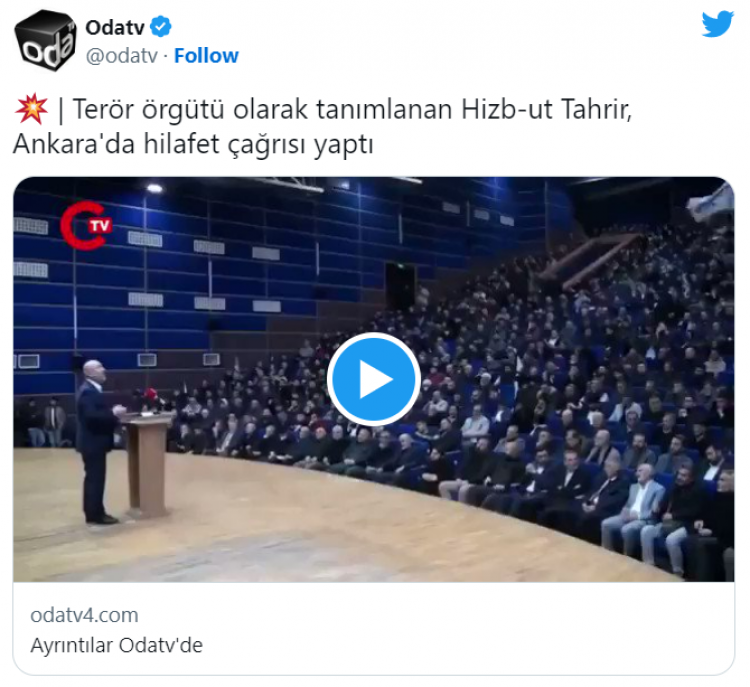
Task: Click the "Ankara'da hilafet çağrısı yaptı" text
Action: 193,144
